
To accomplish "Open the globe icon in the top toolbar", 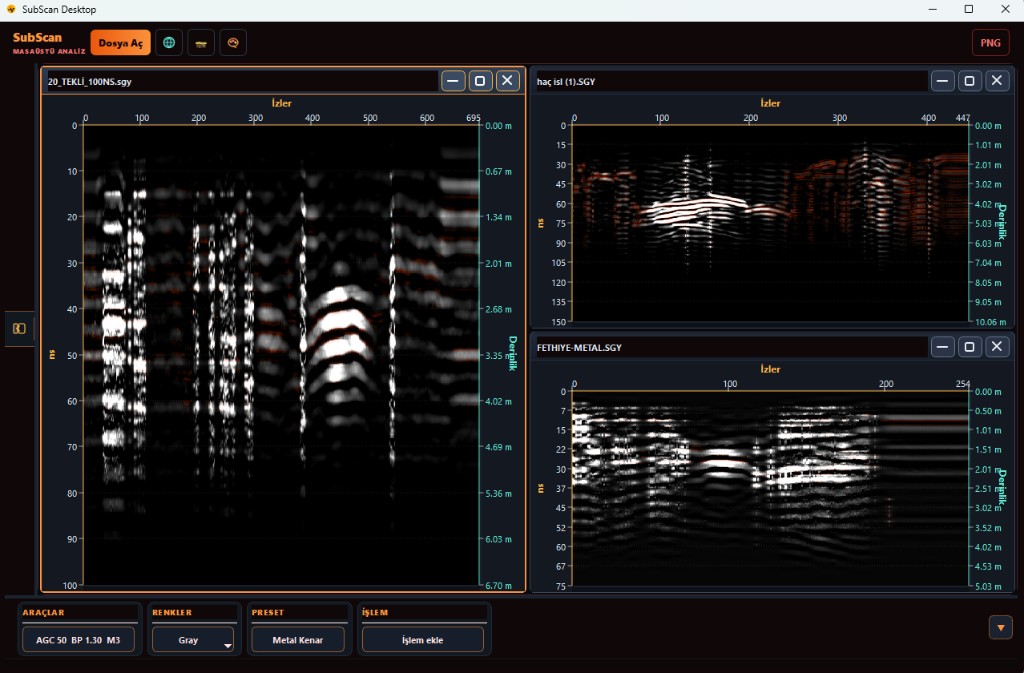I will point(169,43).
